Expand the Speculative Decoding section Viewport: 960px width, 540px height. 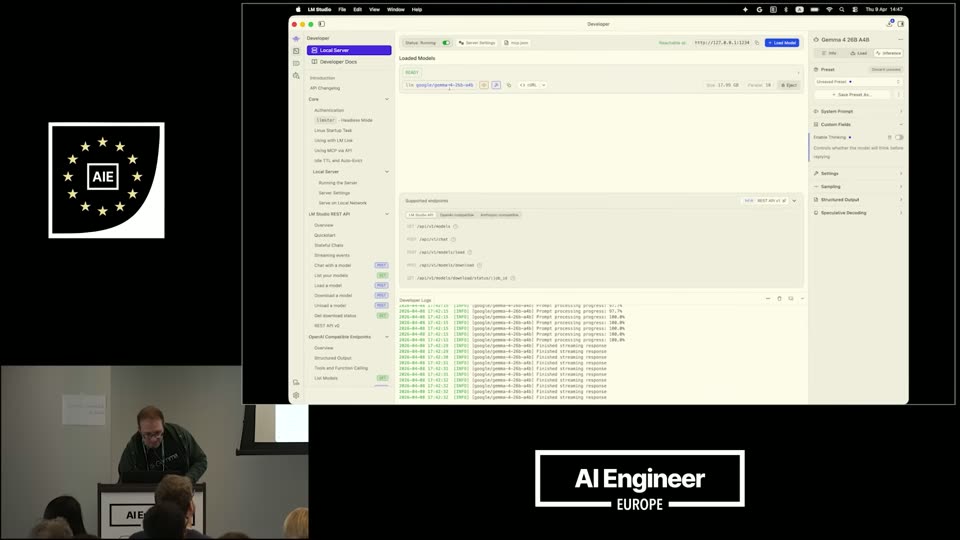point(858,213)
